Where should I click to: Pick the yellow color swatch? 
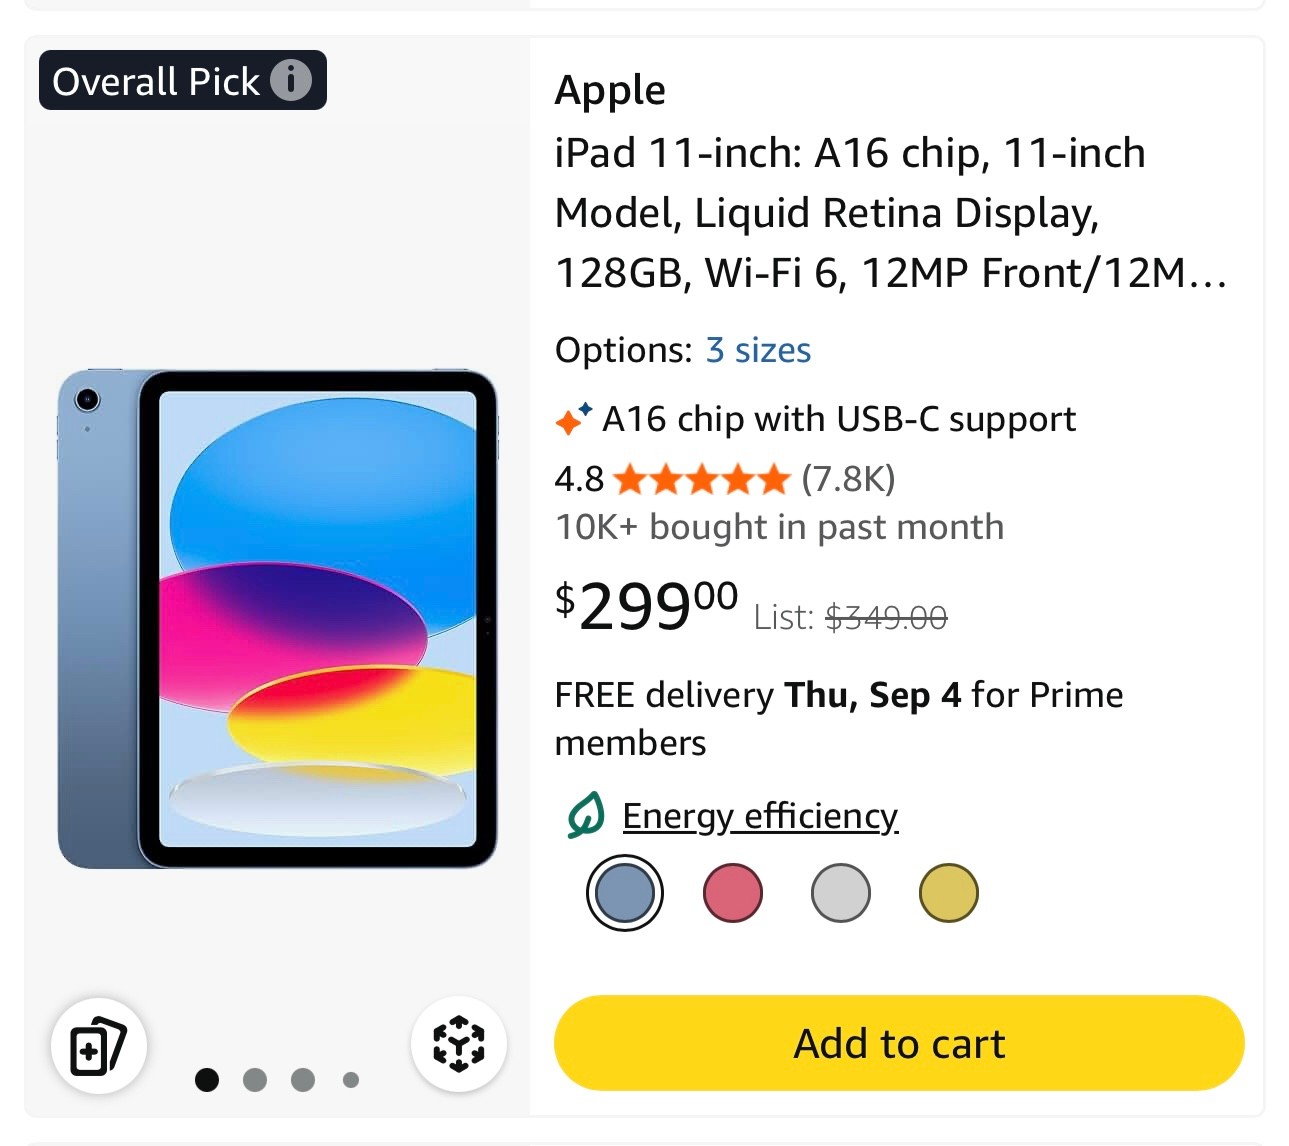click(x=948, y=893)
